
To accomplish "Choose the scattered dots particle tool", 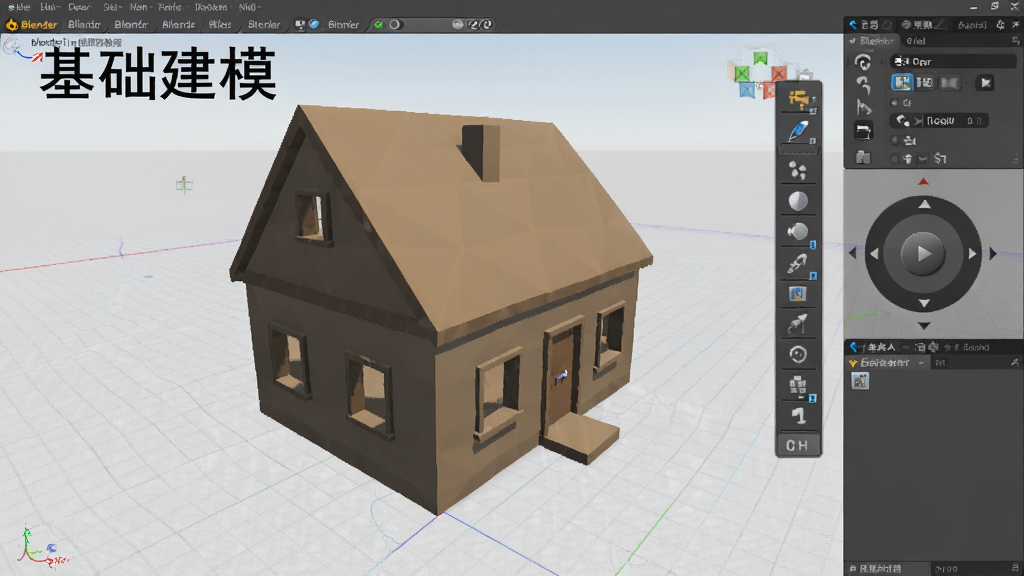I will [797, 170].
